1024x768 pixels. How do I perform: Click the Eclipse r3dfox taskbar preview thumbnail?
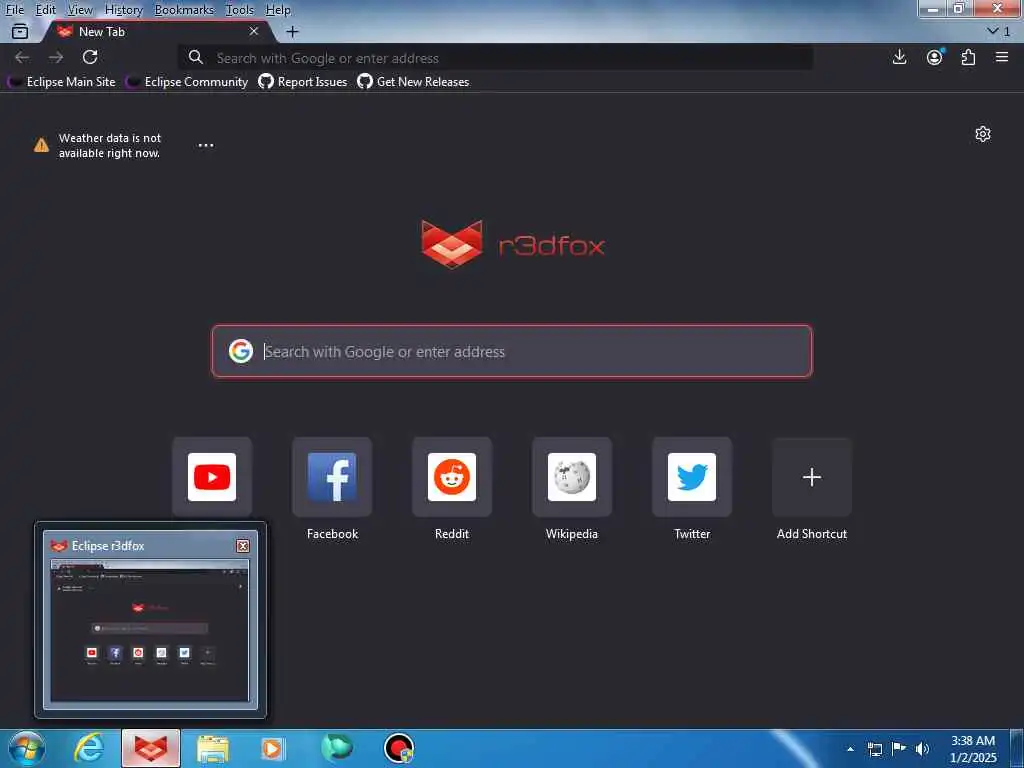150,630
